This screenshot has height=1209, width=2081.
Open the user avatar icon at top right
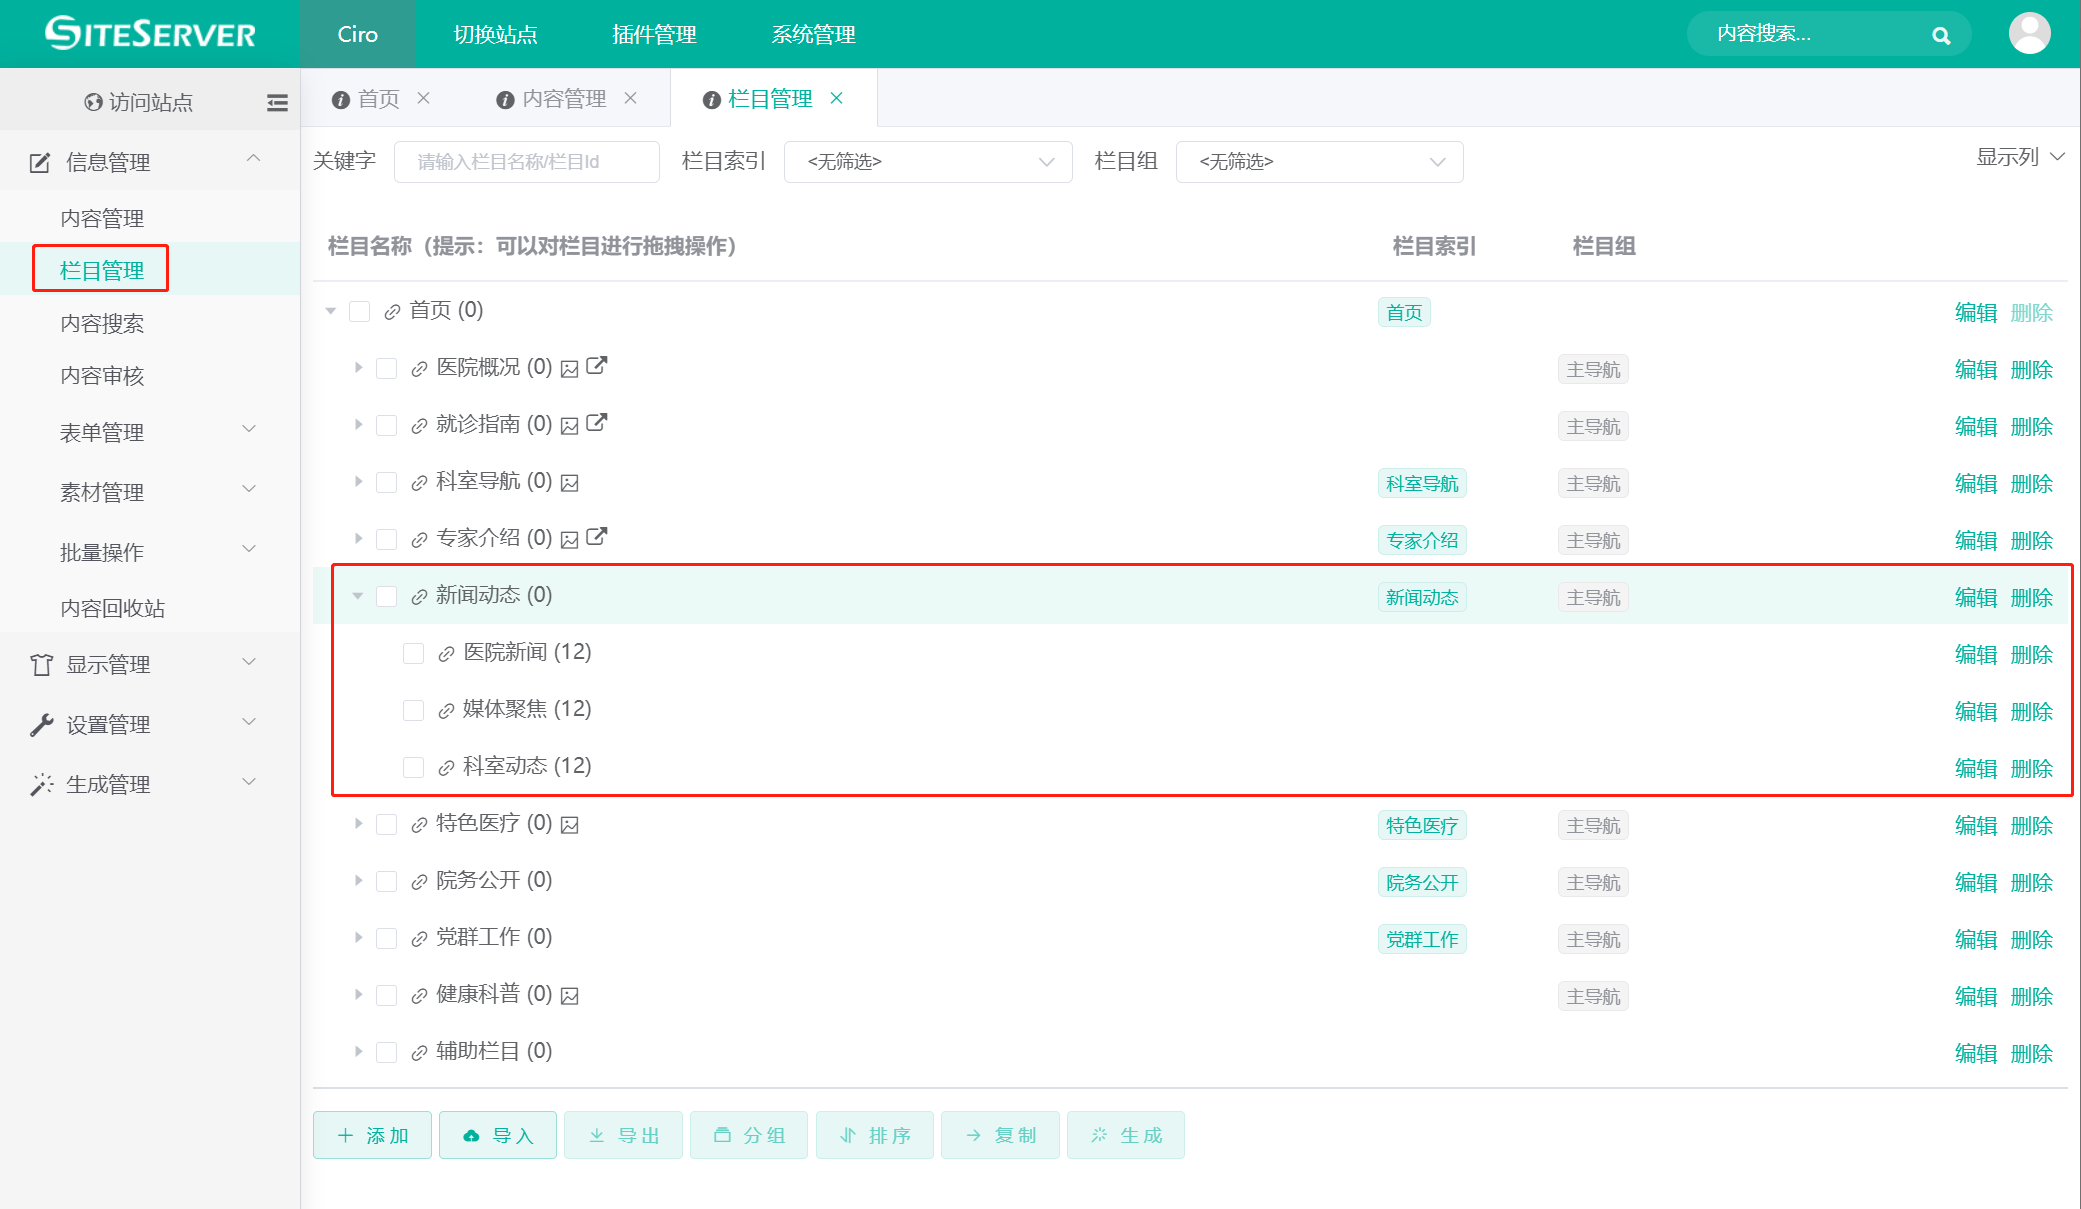pyautogui.click(x=2030, y=33)
